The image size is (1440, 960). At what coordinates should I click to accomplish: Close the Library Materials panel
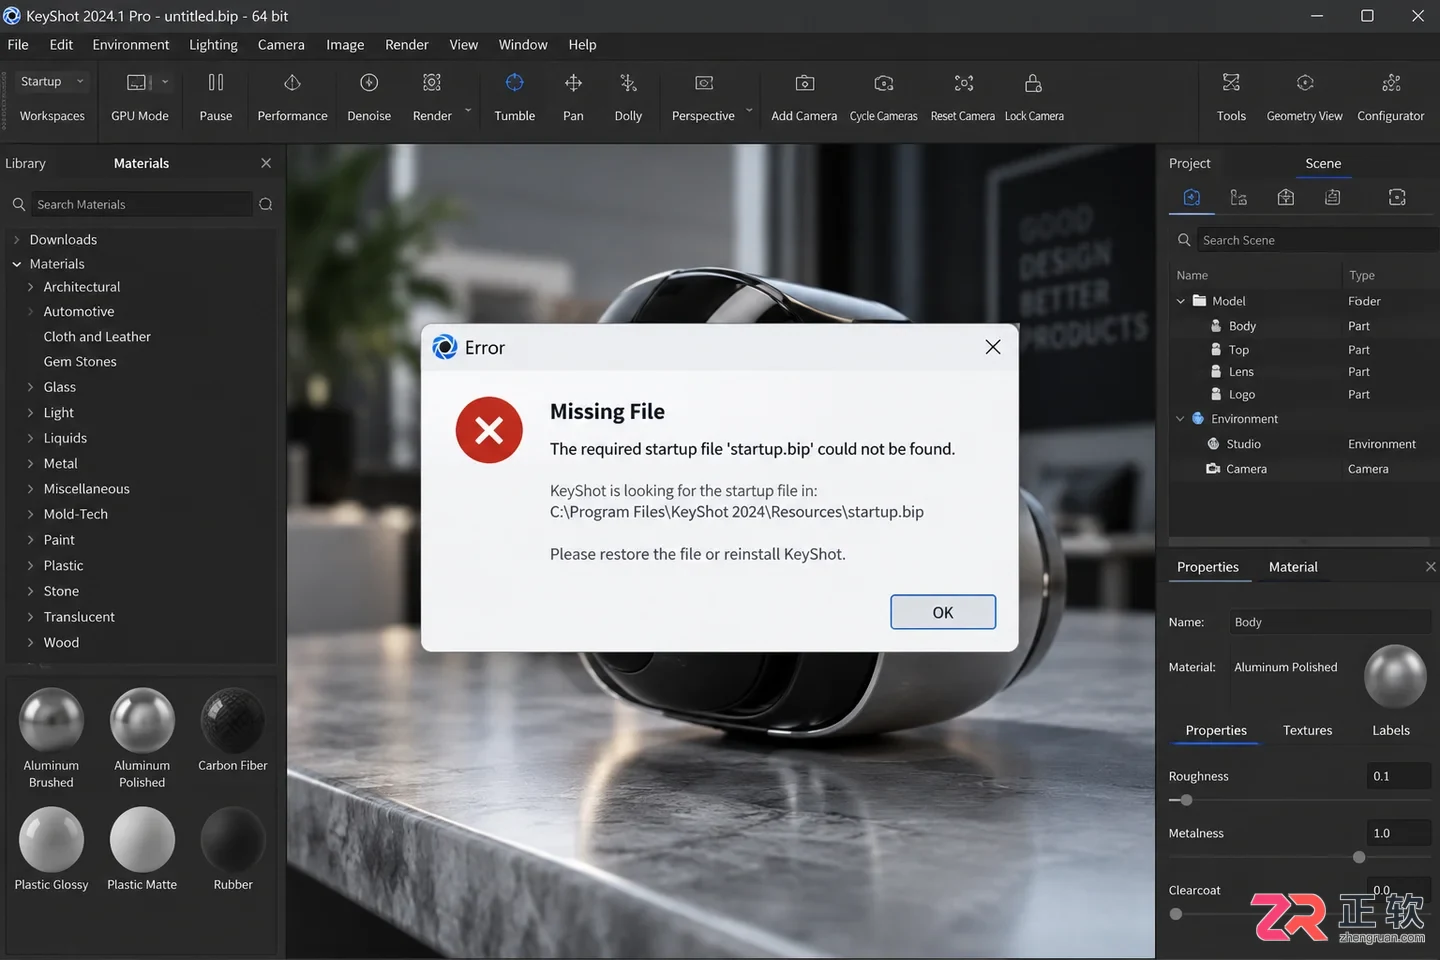pos(266,163)
